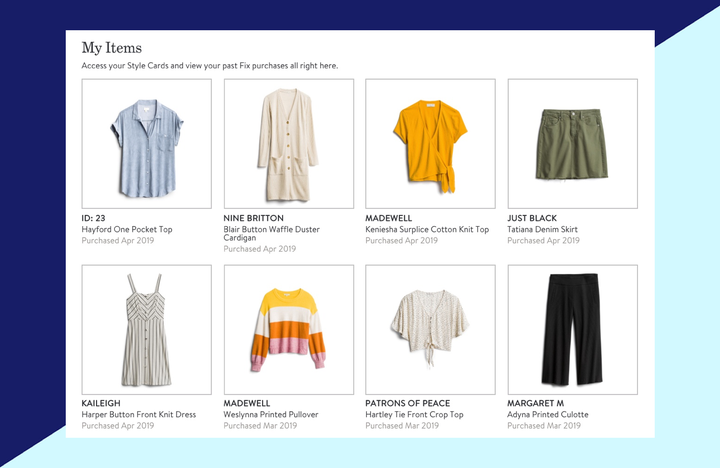This screenshot has width=720, height=468.
Task: Open the Hayford One Pocket Top image
Action: click(x=146, y=143)
